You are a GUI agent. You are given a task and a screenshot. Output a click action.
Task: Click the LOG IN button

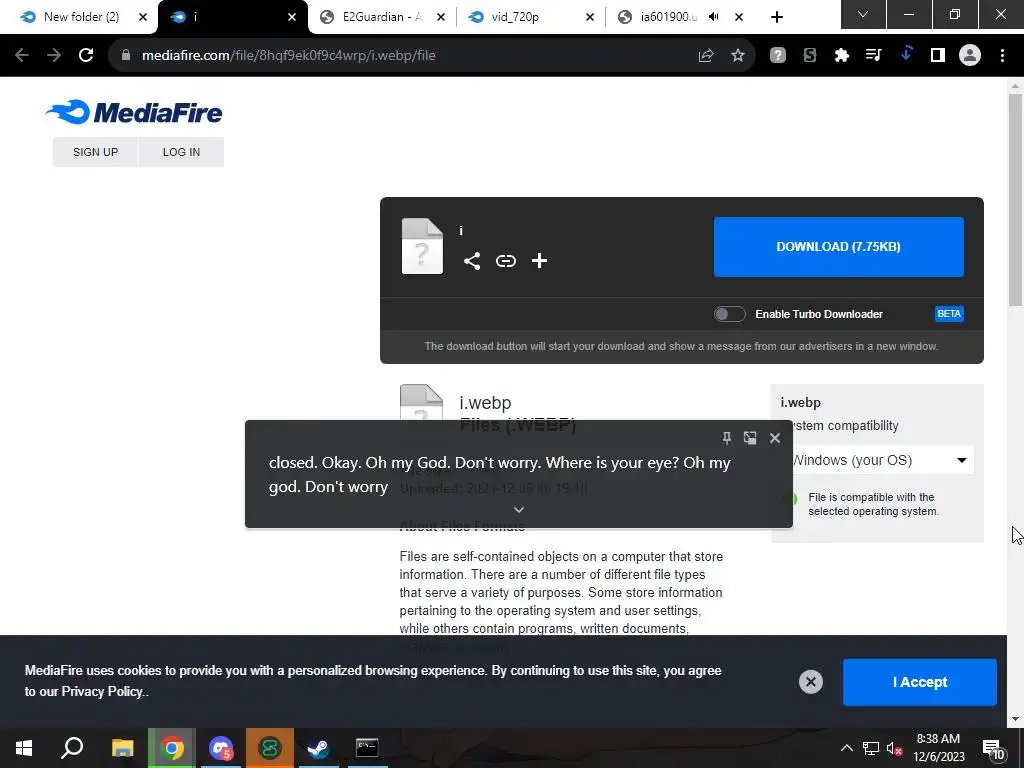click(x=182, y=152)
